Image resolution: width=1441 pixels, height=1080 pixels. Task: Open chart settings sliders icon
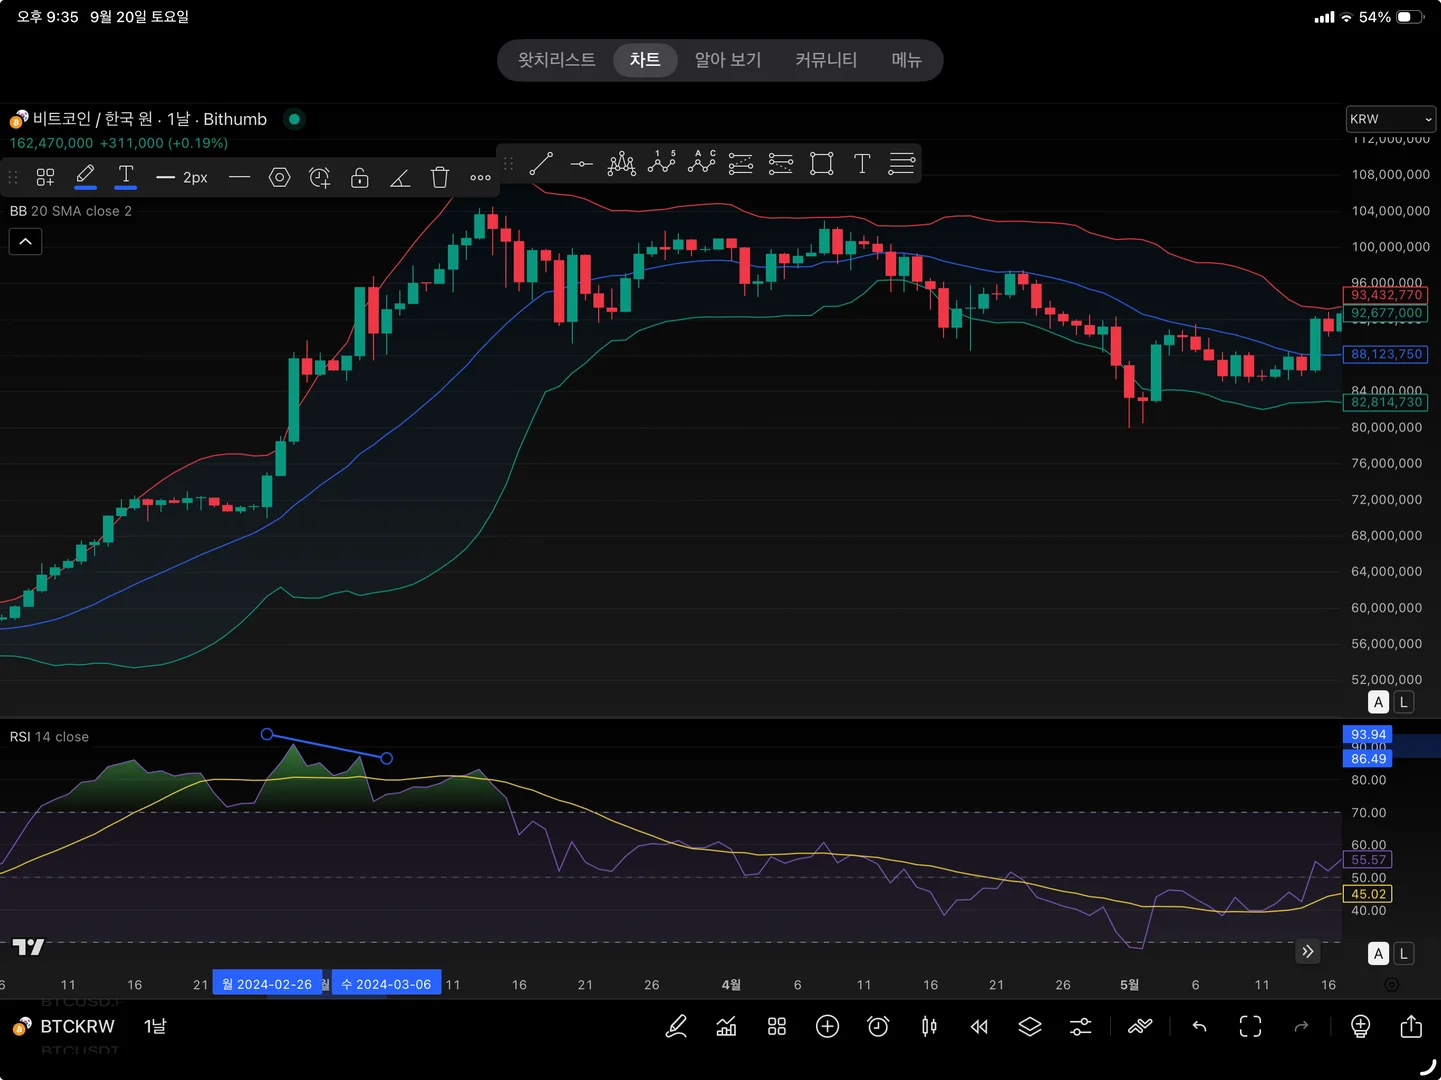(1081, 1026)
